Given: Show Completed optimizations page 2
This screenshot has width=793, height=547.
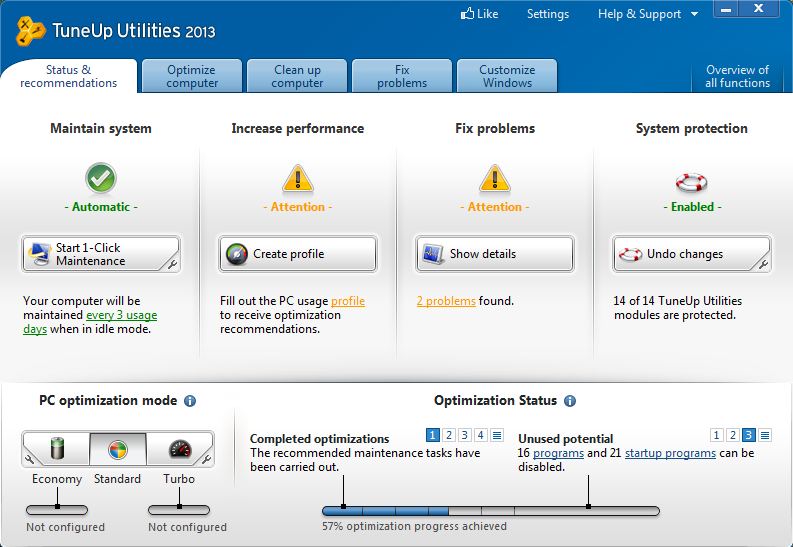Looking at the screenshot, I should [449, 435].
